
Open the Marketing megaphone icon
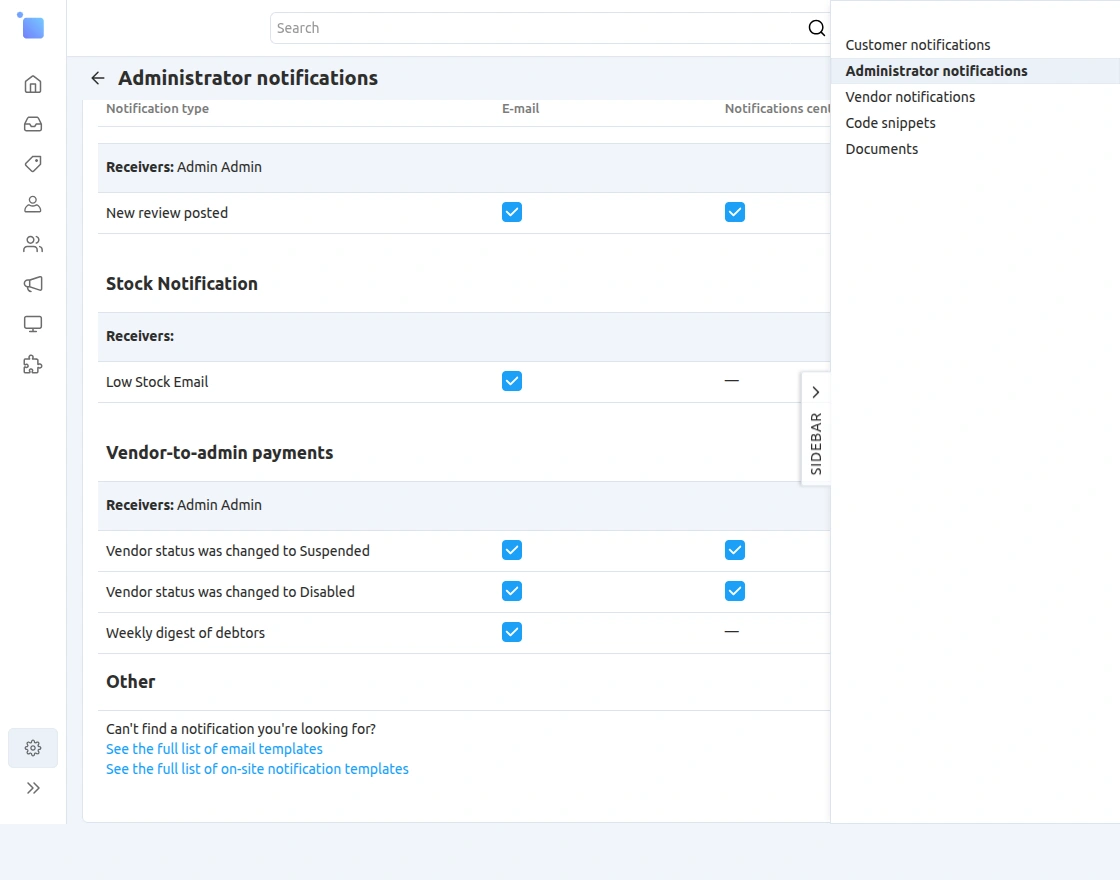pyautogui.click(x=33, y=284)
